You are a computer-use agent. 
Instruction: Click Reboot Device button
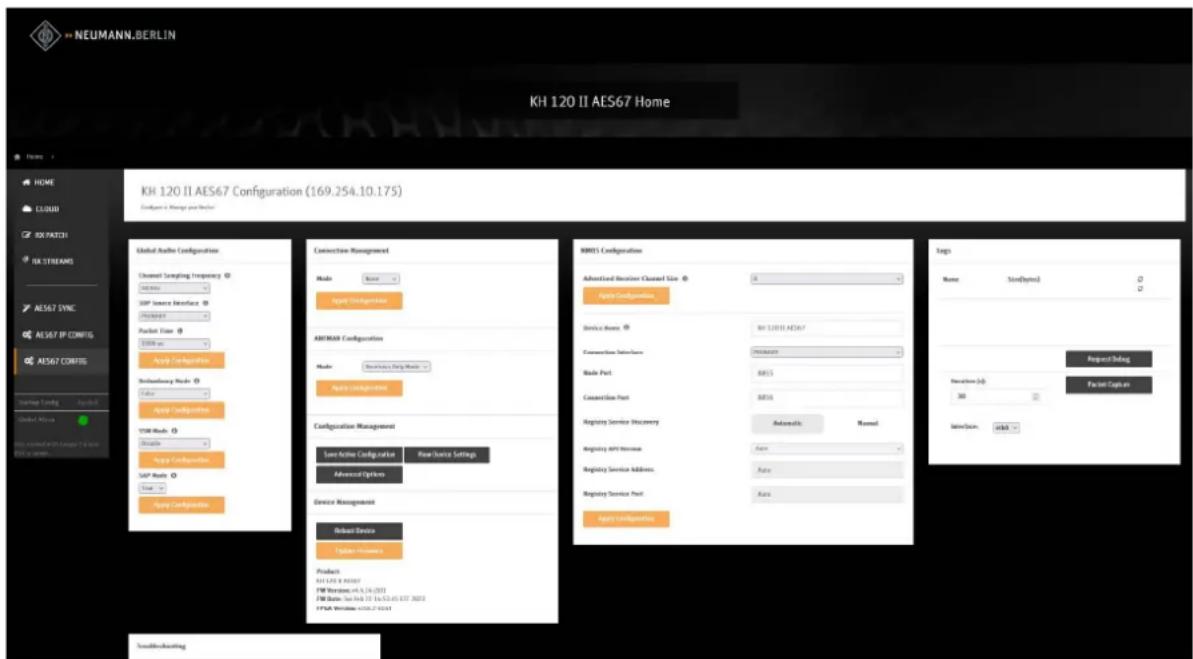coord(359,530)
